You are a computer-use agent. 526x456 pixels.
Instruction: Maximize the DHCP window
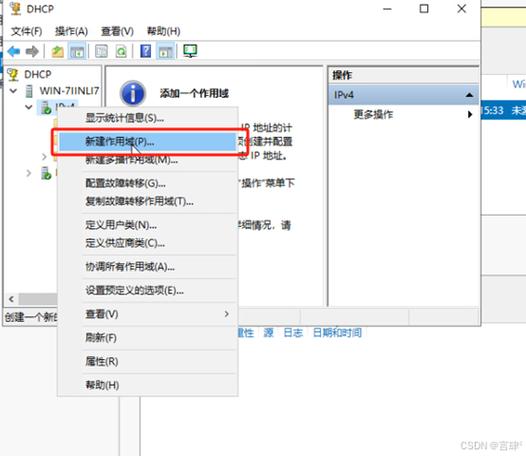pyautogui.click(x=424, y=9)
